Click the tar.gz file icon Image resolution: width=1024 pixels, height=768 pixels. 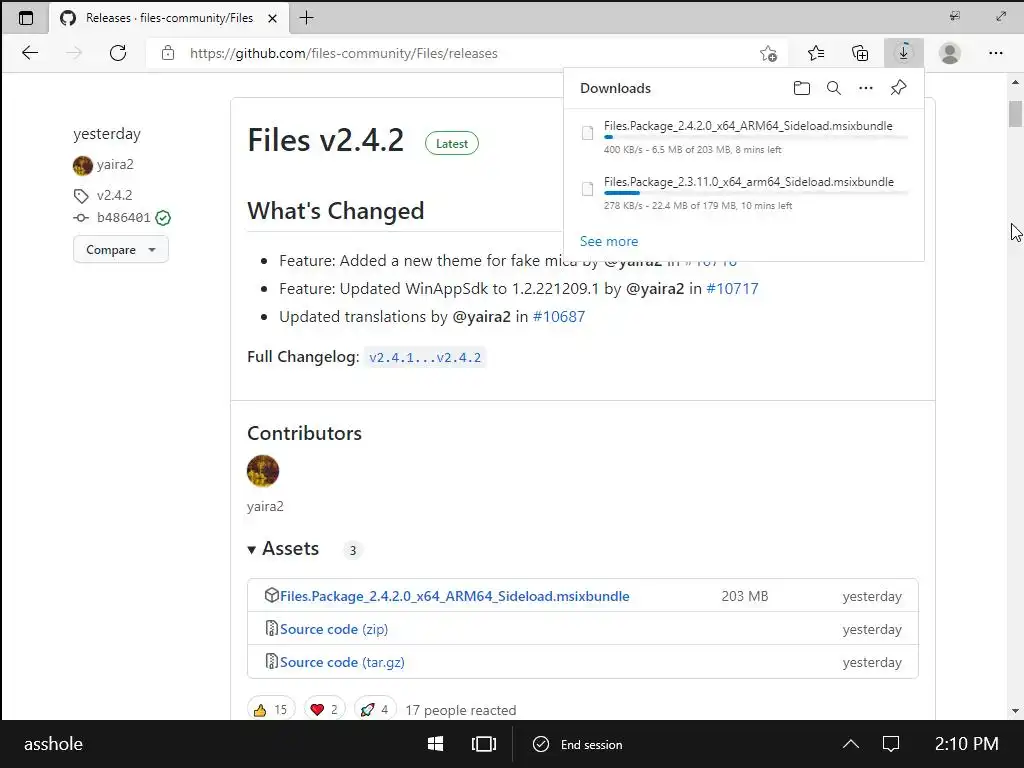pos(272,661)
